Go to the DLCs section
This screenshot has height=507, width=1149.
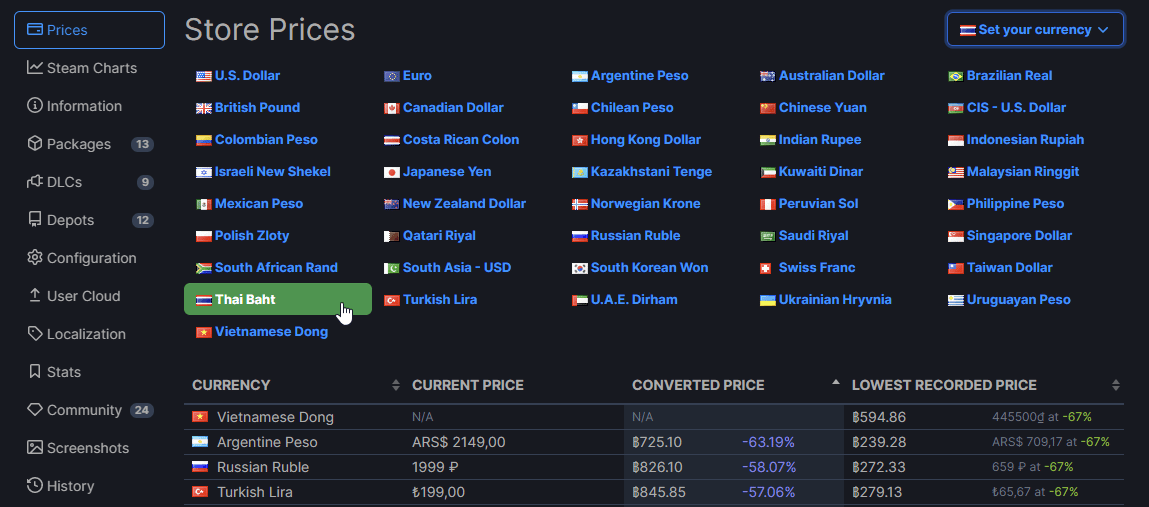tap(89, 182)
